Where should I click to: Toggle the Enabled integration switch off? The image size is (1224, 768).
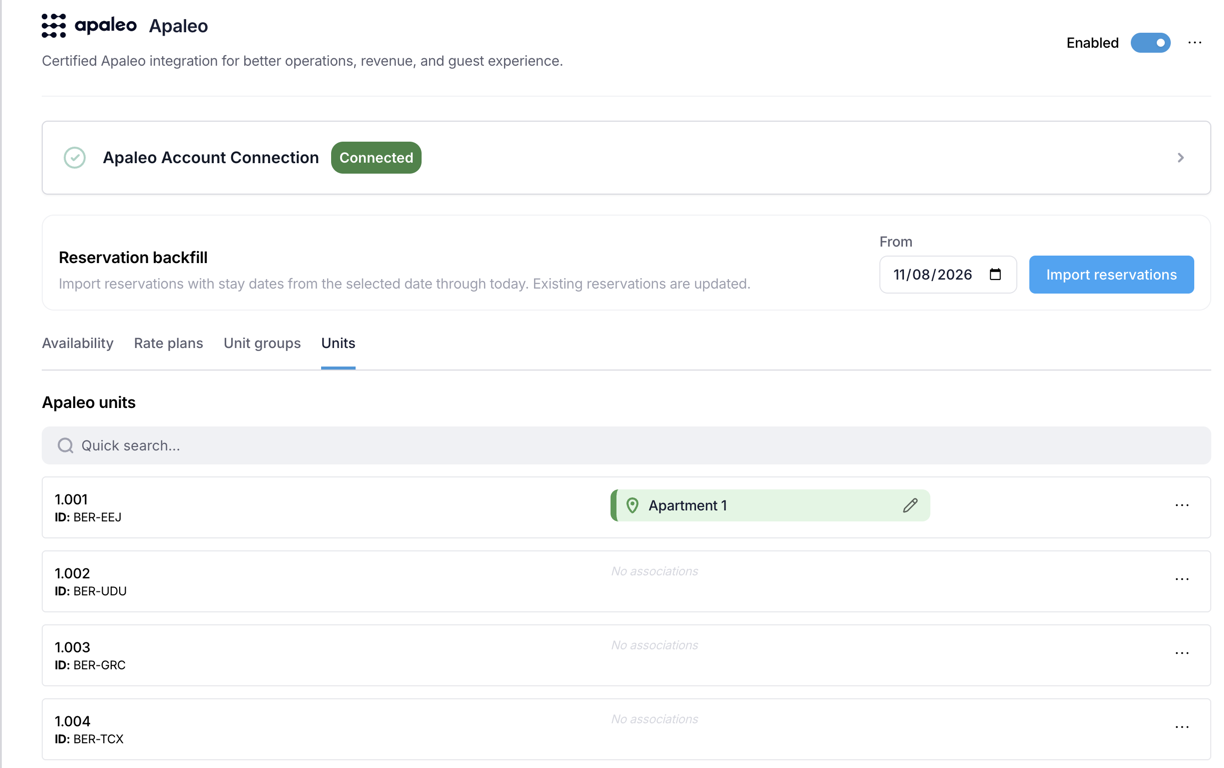click(1151, 43)
